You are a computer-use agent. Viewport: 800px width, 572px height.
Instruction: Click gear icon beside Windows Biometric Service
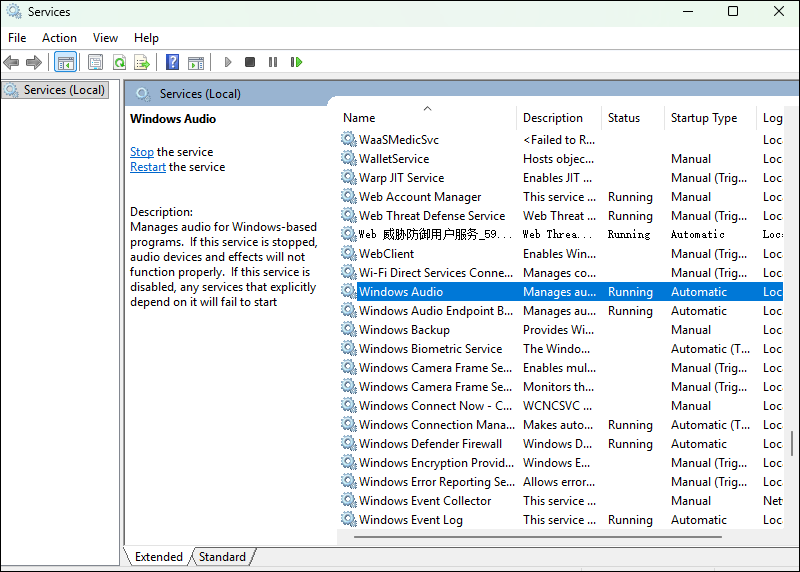348,349
